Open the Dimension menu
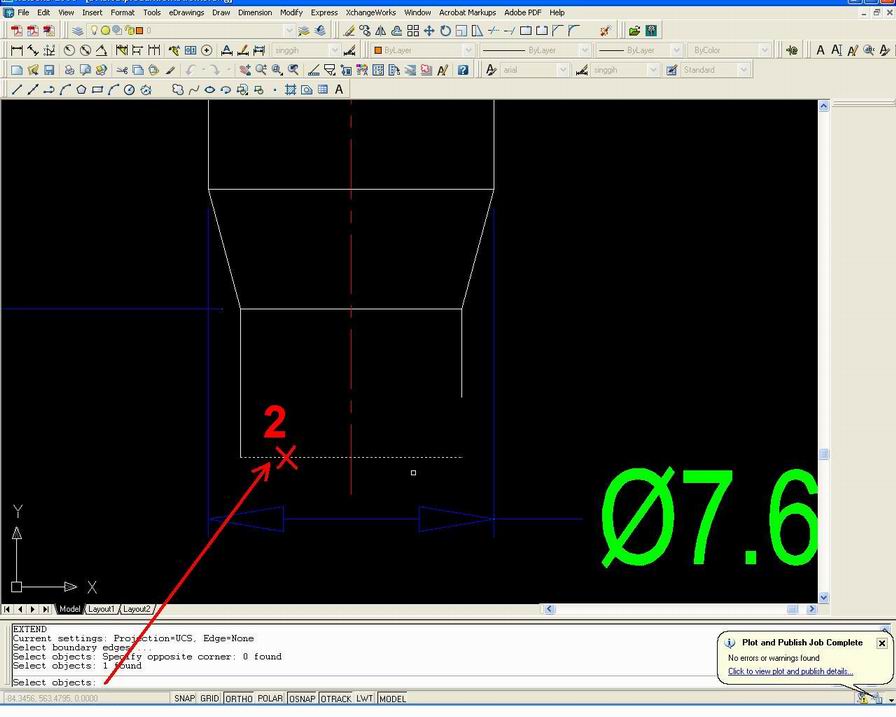The image size is (896, 717). 255,12
